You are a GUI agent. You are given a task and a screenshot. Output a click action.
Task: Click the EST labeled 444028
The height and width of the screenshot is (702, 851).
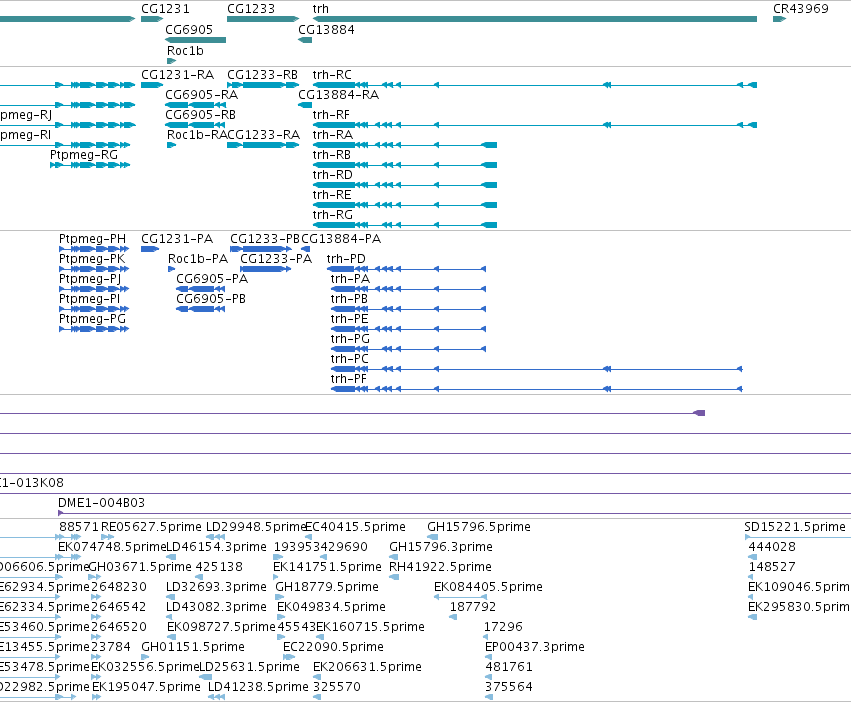772,547
